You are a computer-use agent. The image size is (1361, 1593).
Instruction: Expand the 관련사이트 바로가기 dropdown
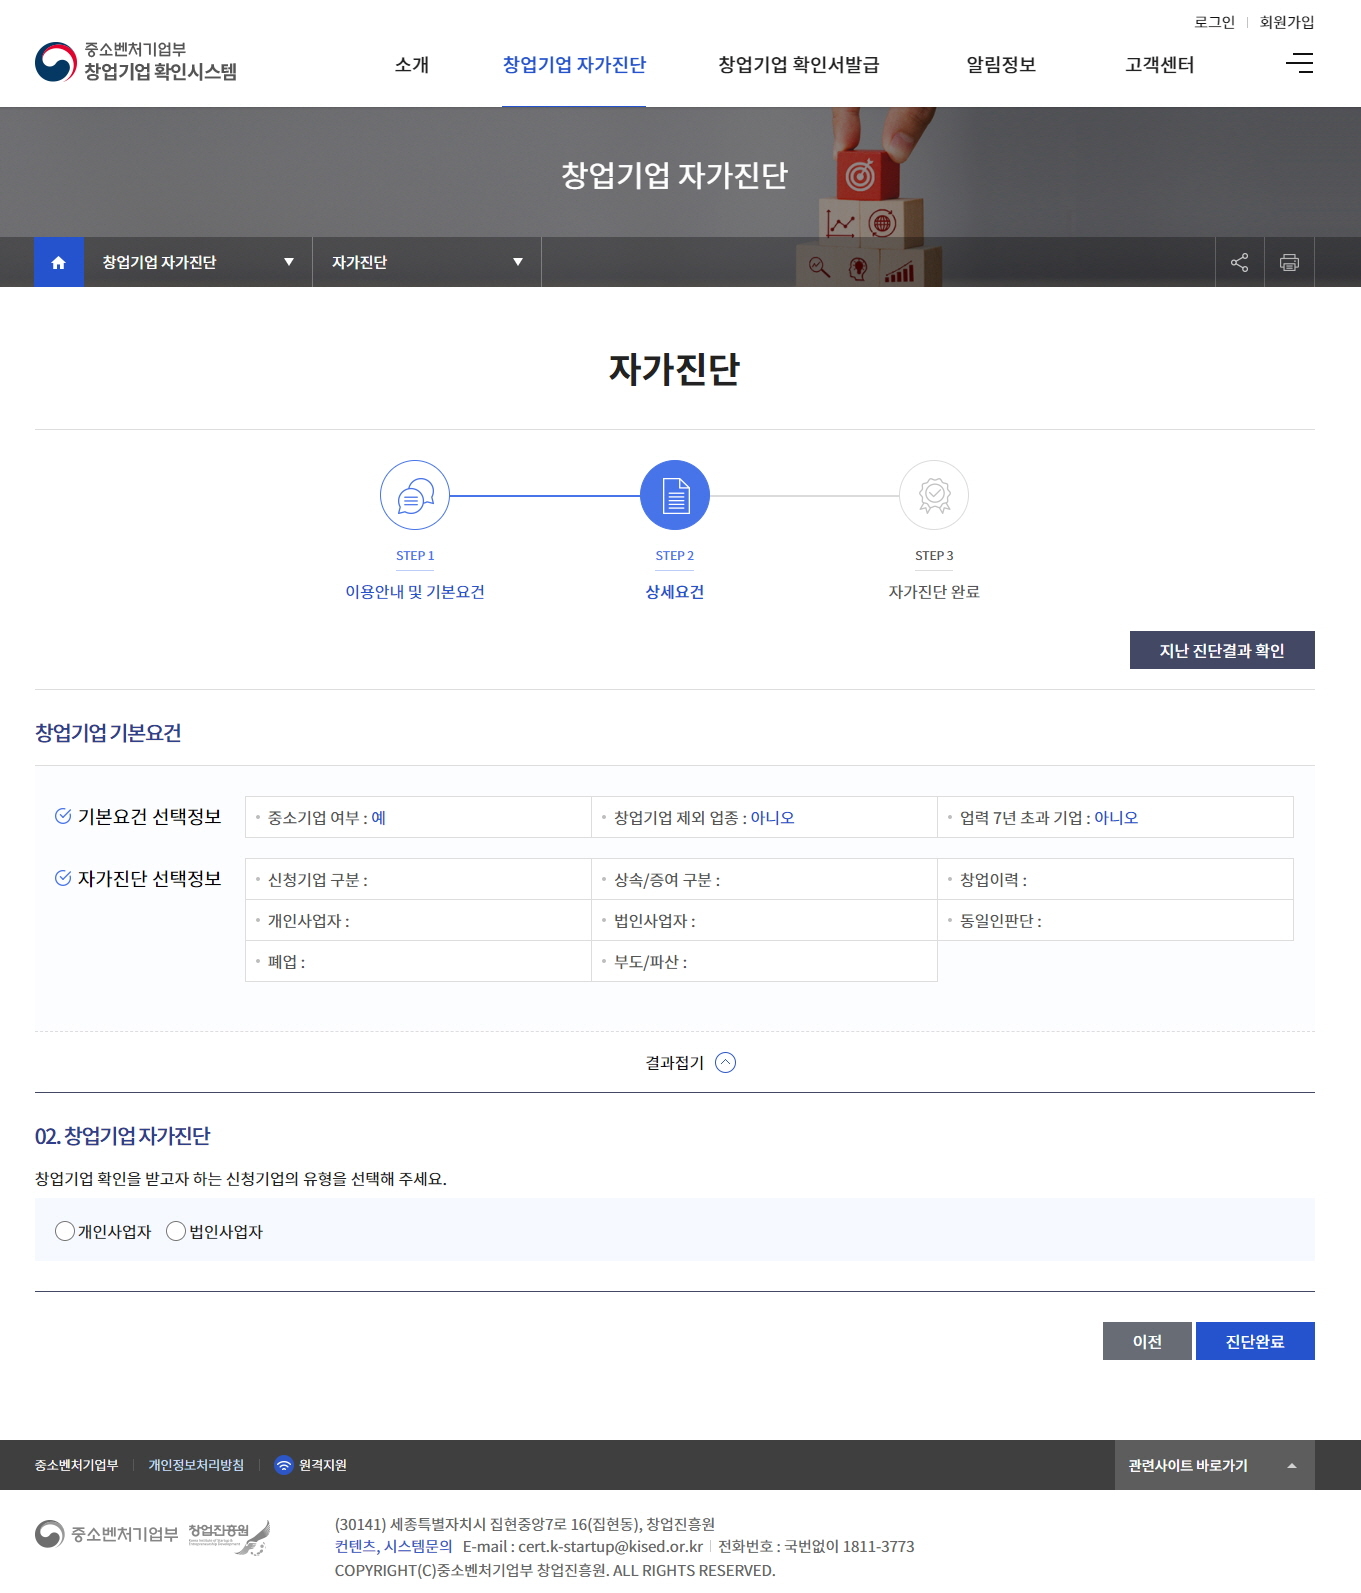[x=1214, y=1465]
